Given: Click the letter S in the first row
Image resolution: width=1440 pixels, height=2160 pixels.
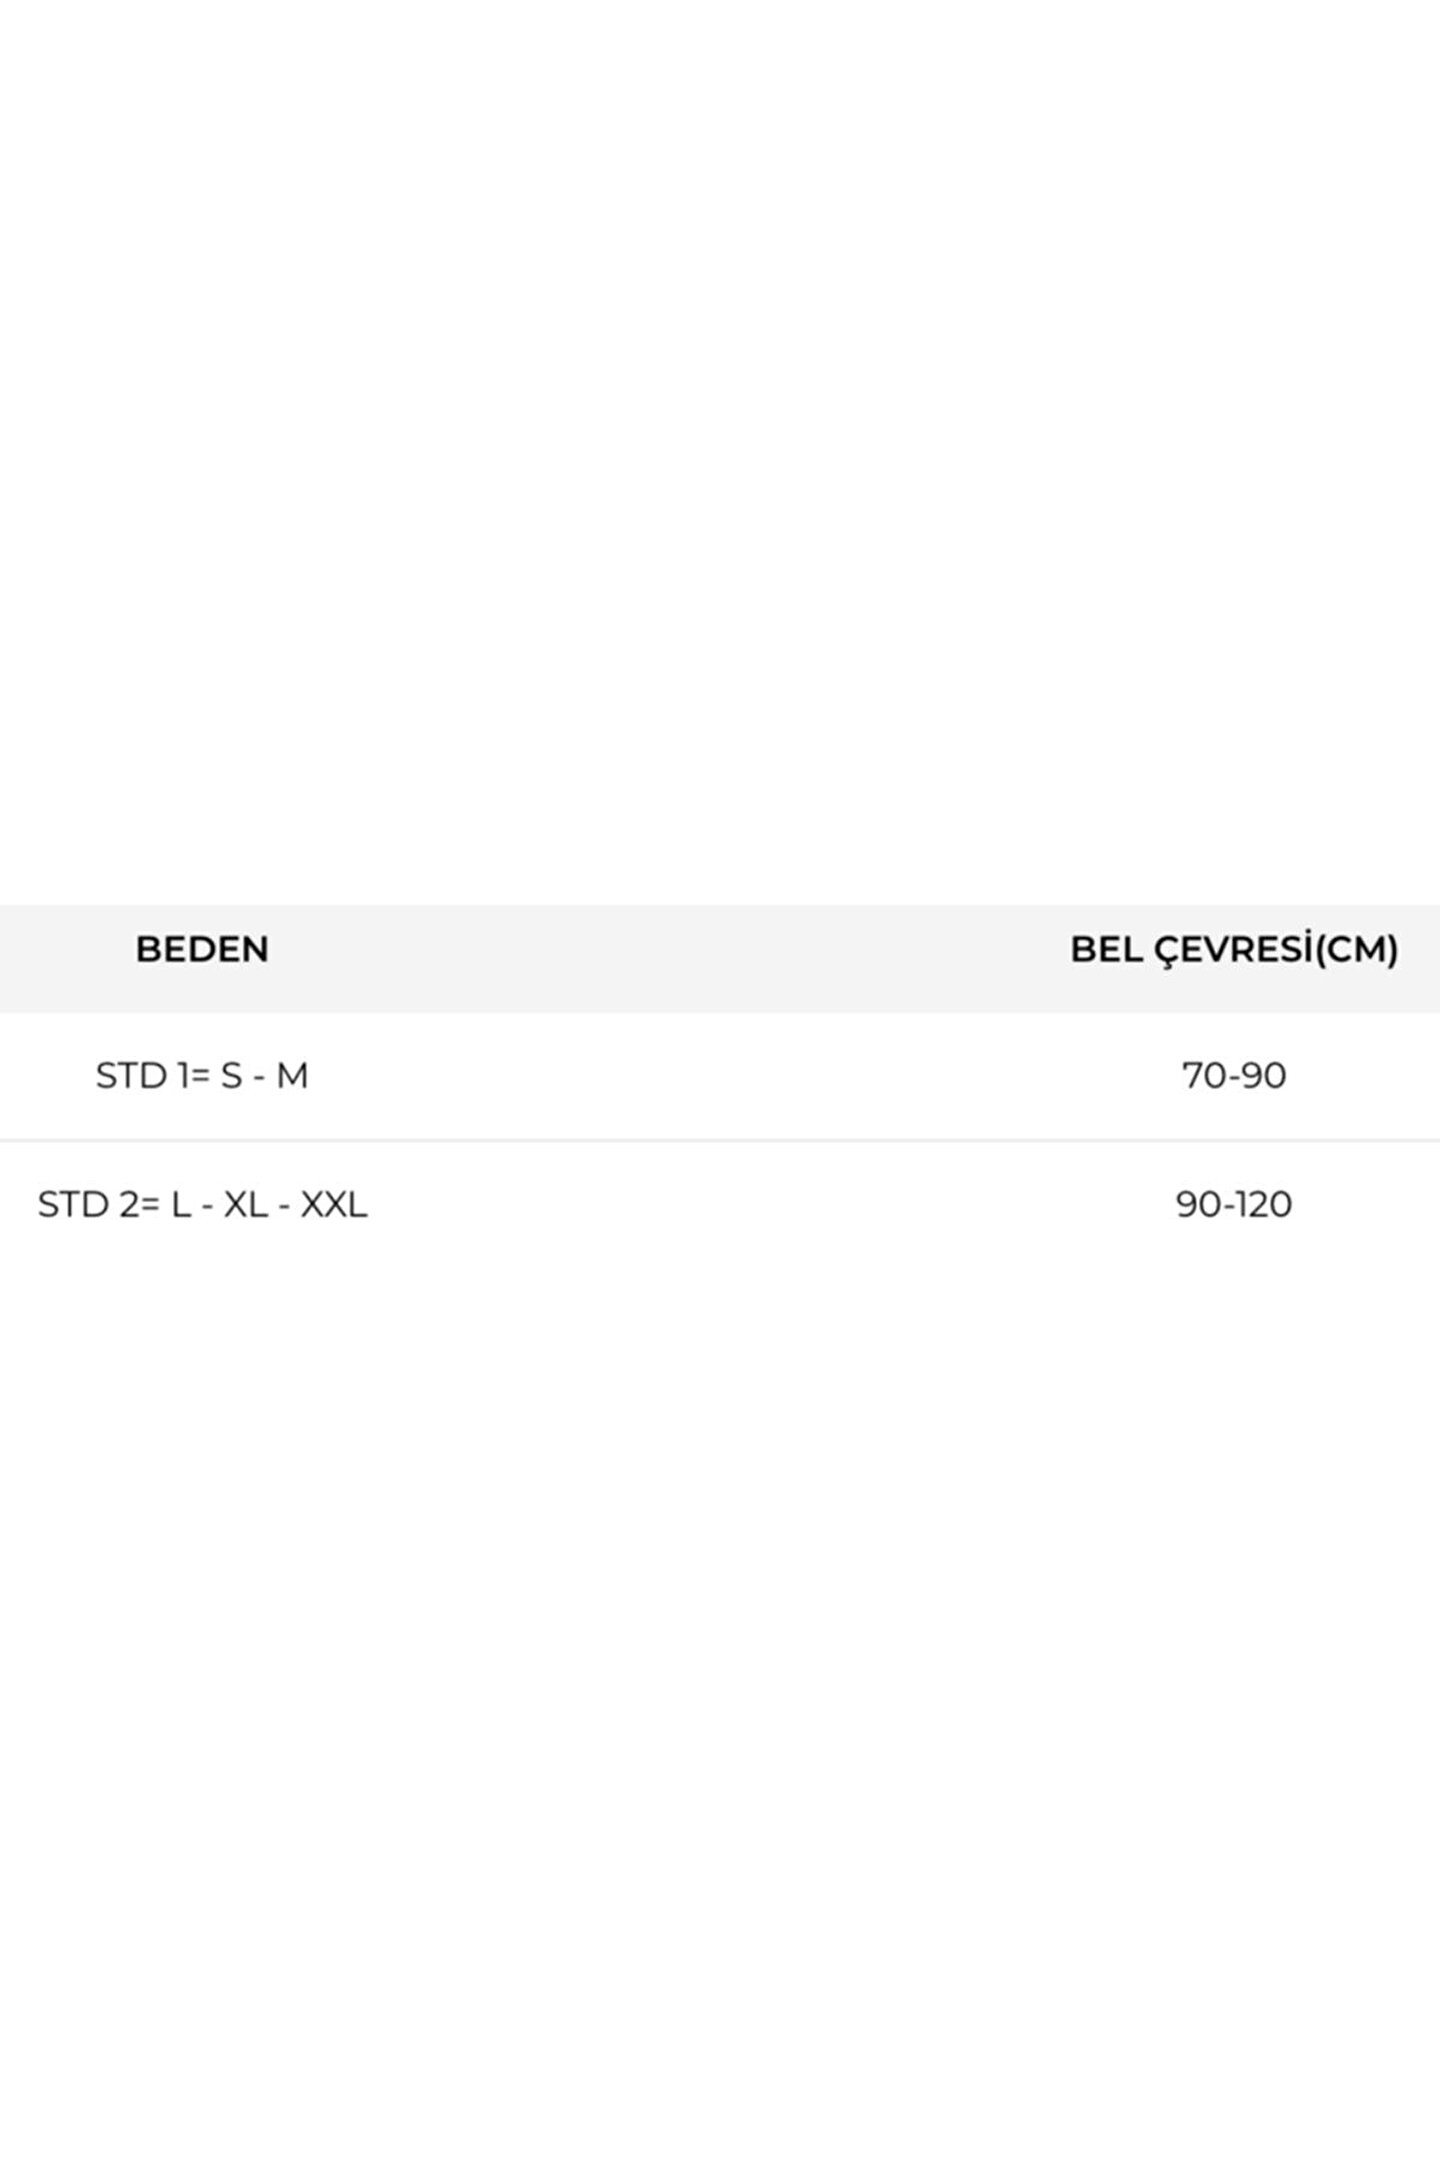Looking at the screenshot, I should tap(232, 1076).
